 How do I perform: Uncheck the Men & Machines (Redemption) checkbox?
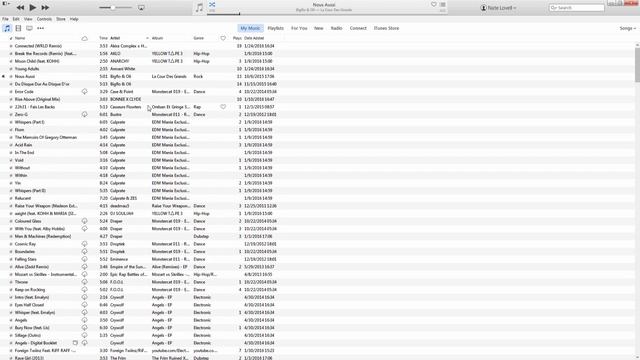[x=11, y=236]
